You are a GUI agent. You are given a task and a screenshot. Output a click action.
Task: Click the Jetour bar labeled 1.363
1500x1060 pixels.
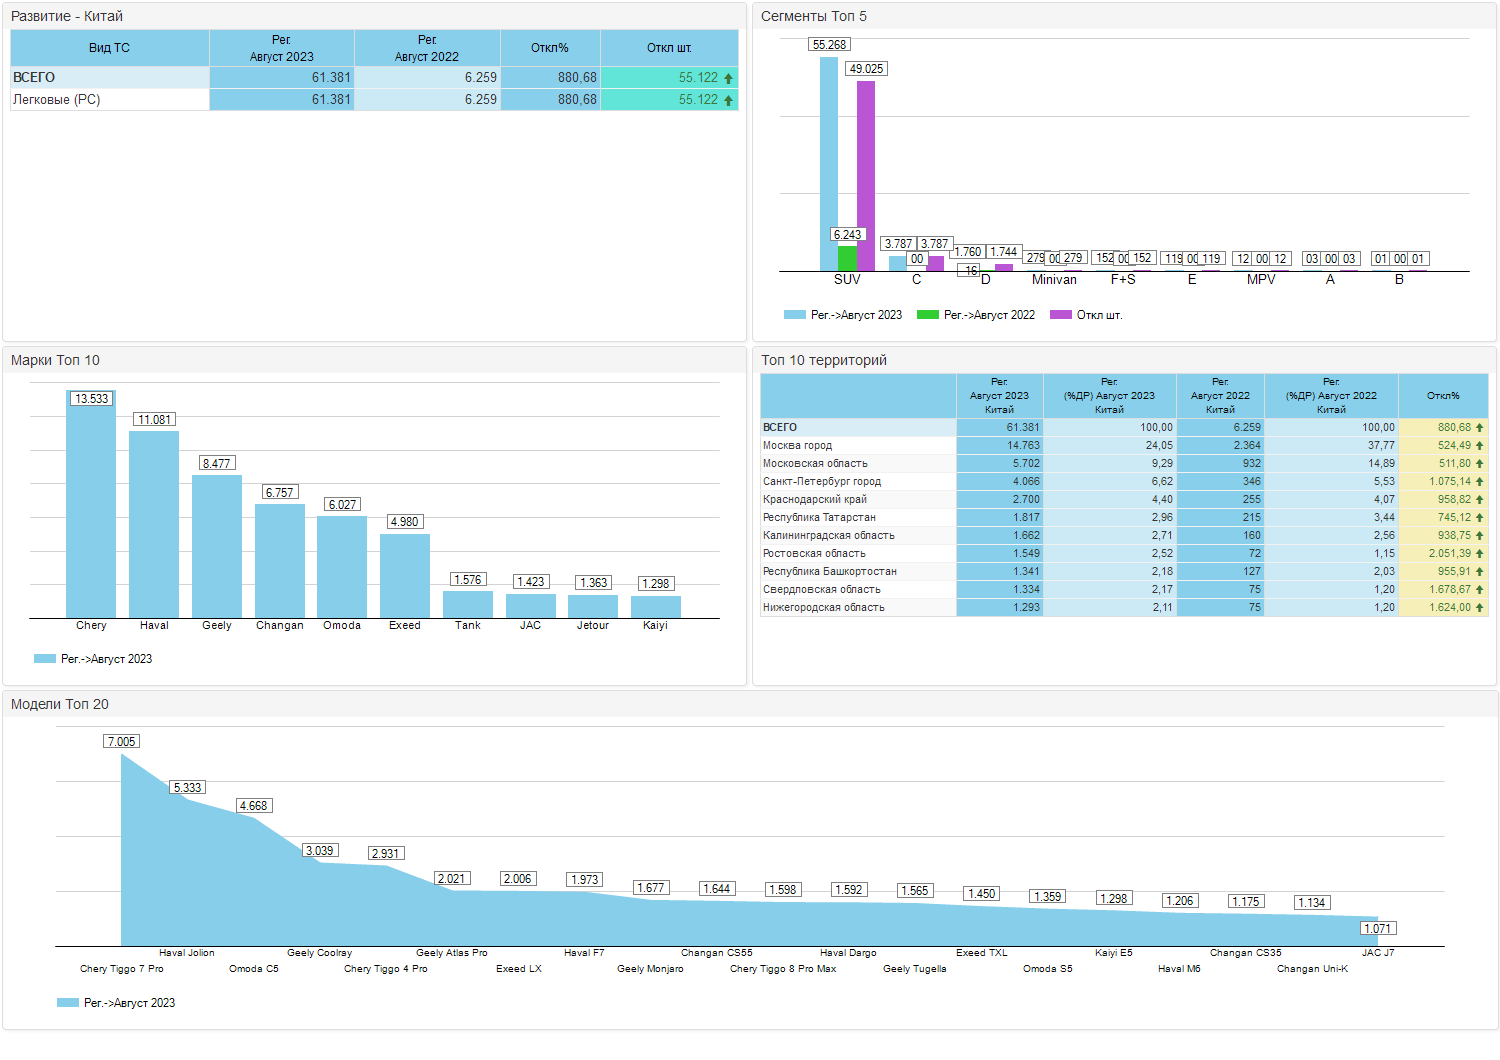pyautogui.click(x=593, y=606)
